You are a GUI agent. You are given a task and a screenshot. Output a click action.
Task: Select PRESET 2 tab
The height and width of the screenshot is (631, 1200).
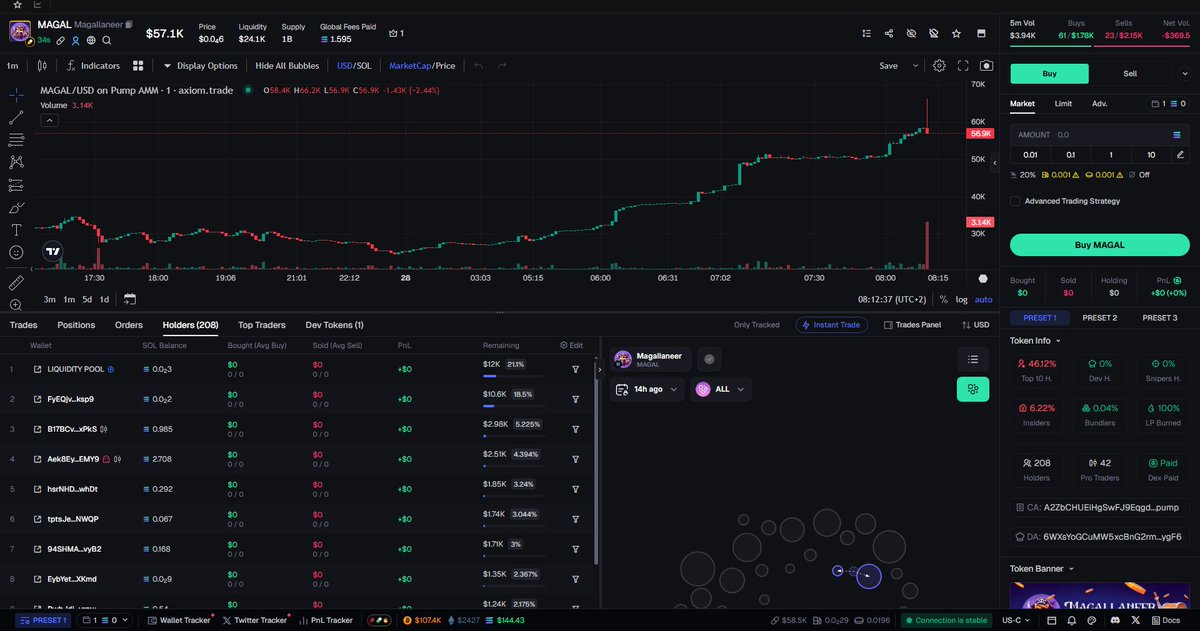click(1099, 318)
